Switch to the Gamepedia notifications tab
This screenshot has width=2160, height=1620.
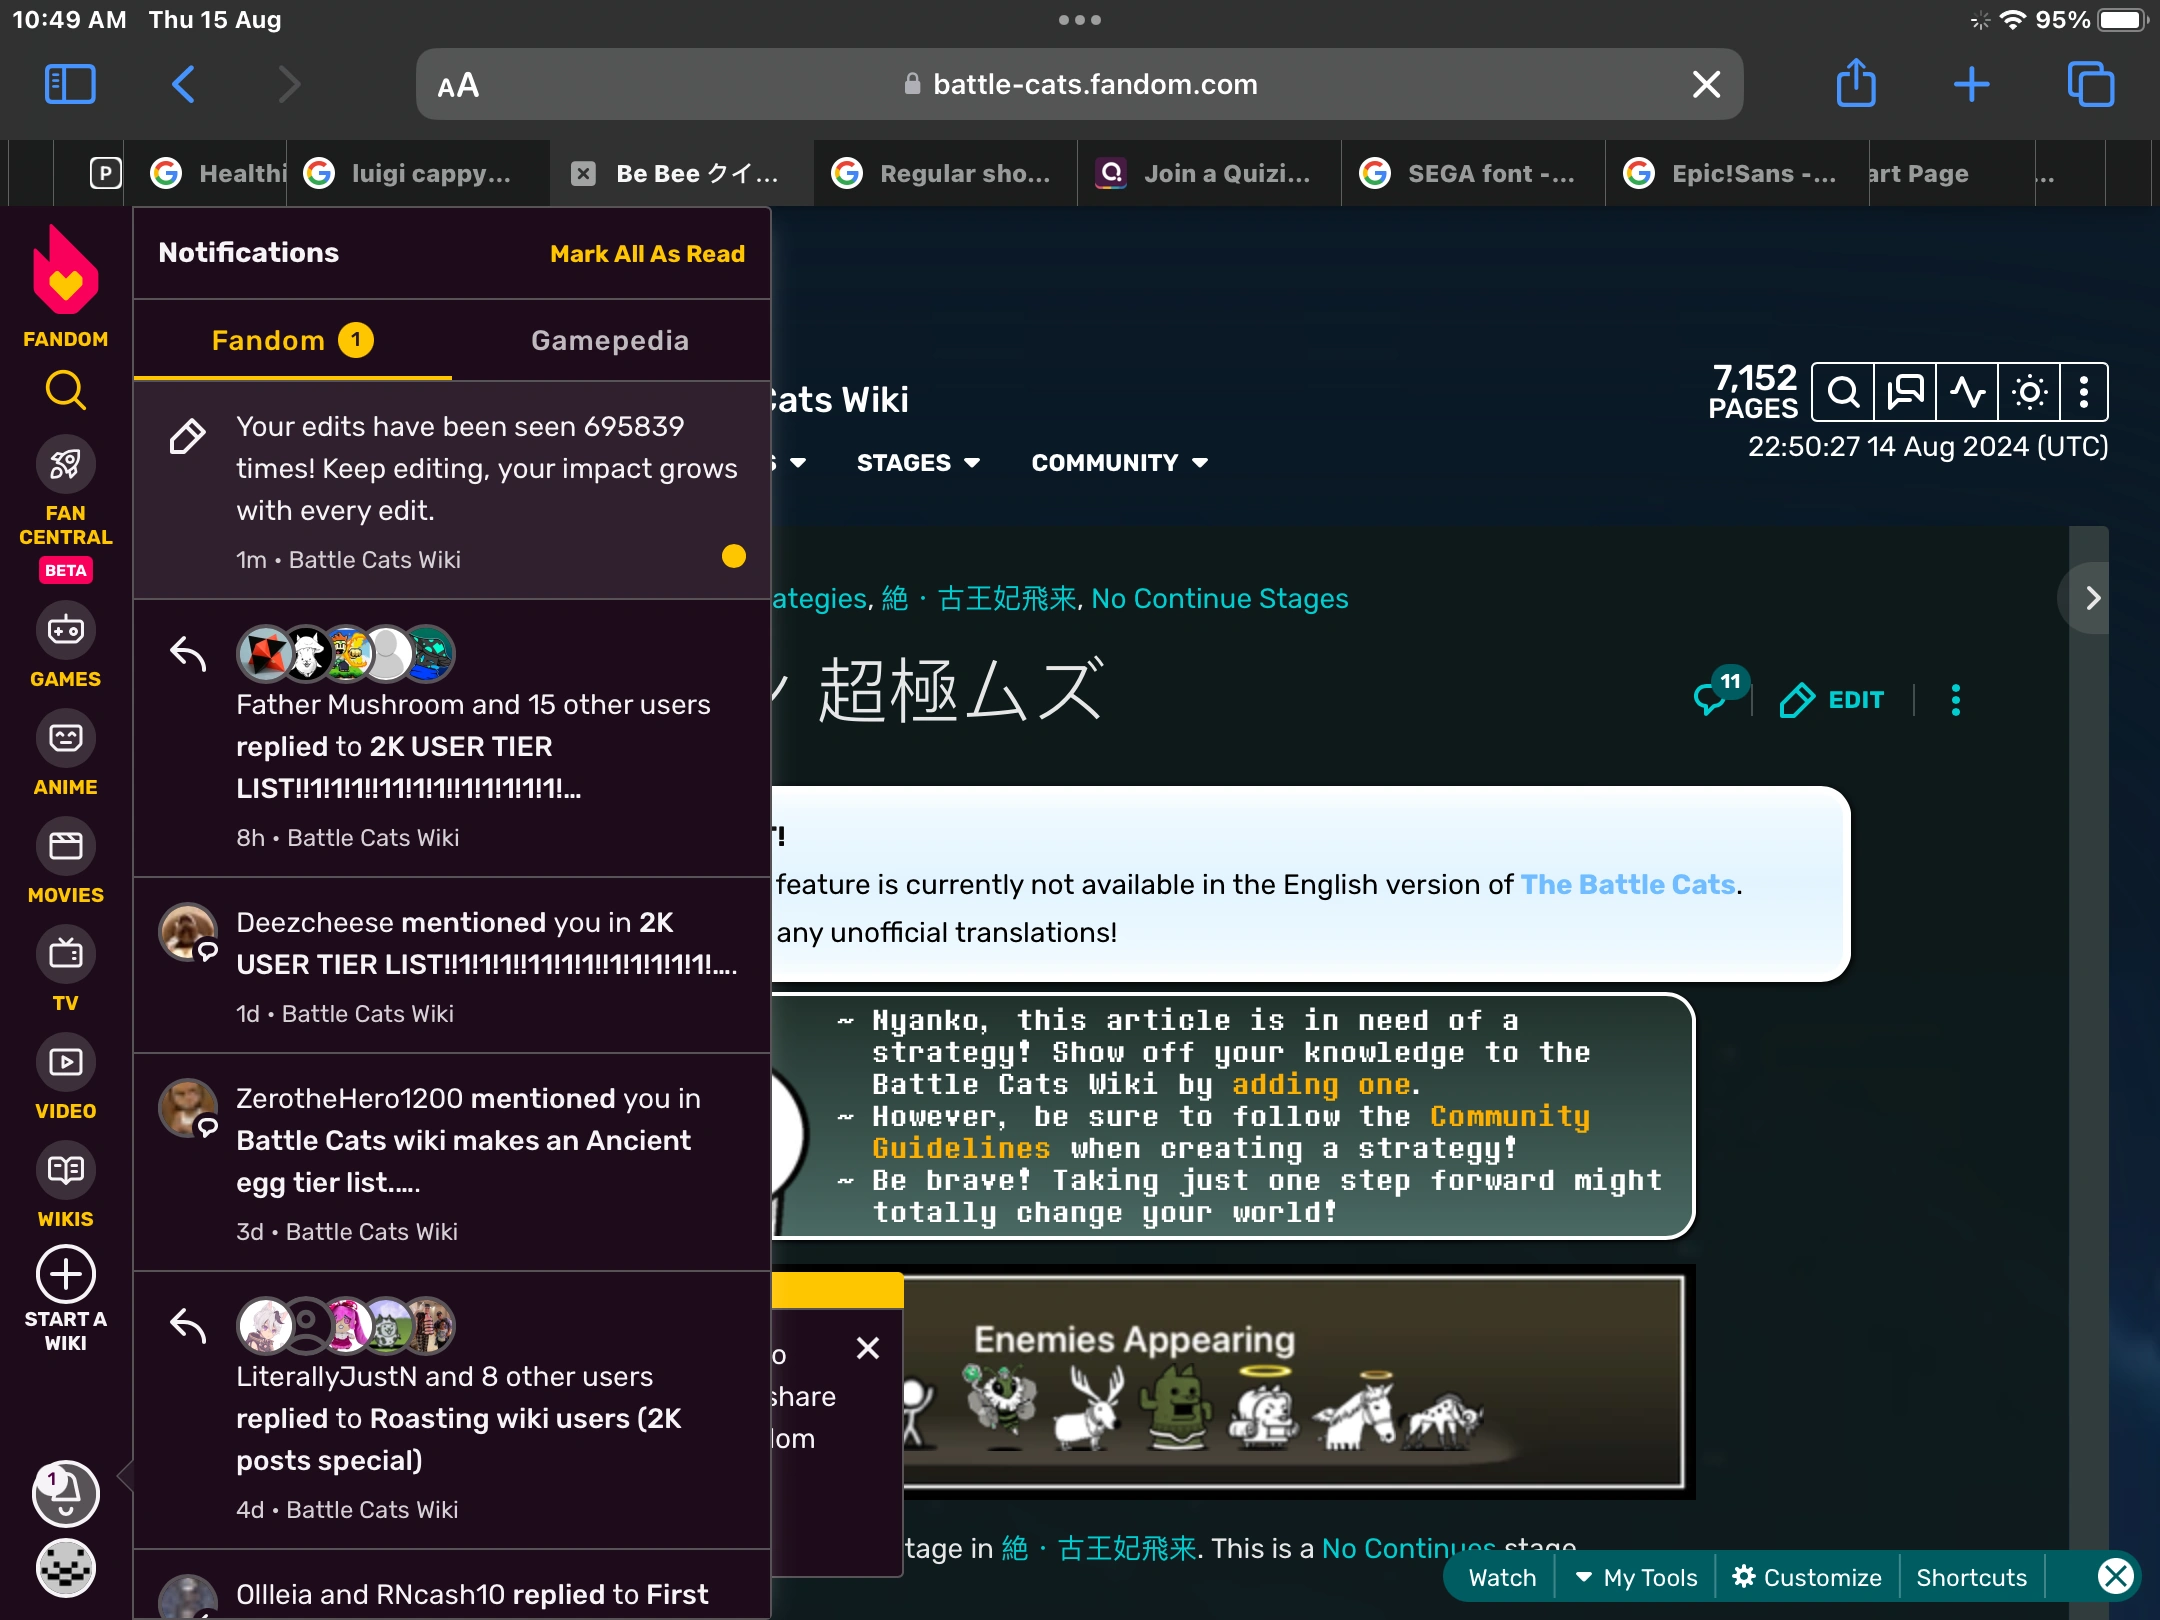[609, 340]
